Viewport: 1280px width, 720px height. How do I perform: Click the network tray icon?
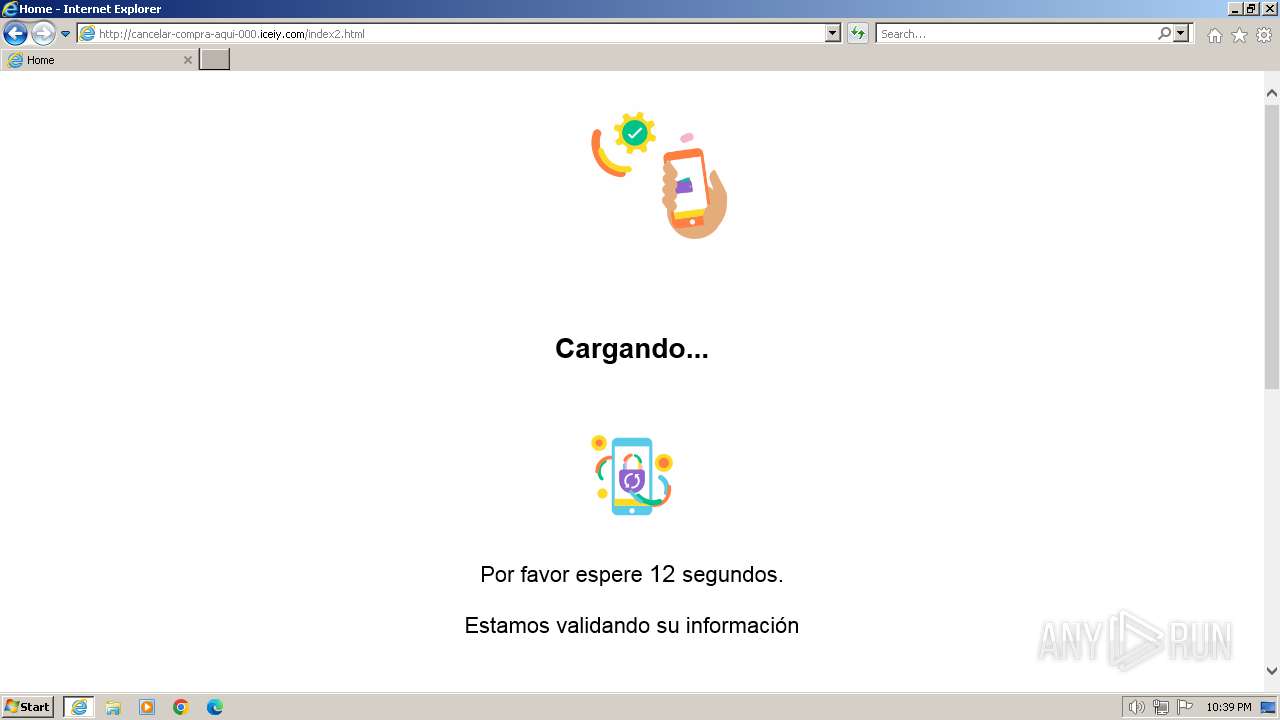[1161, 707]
